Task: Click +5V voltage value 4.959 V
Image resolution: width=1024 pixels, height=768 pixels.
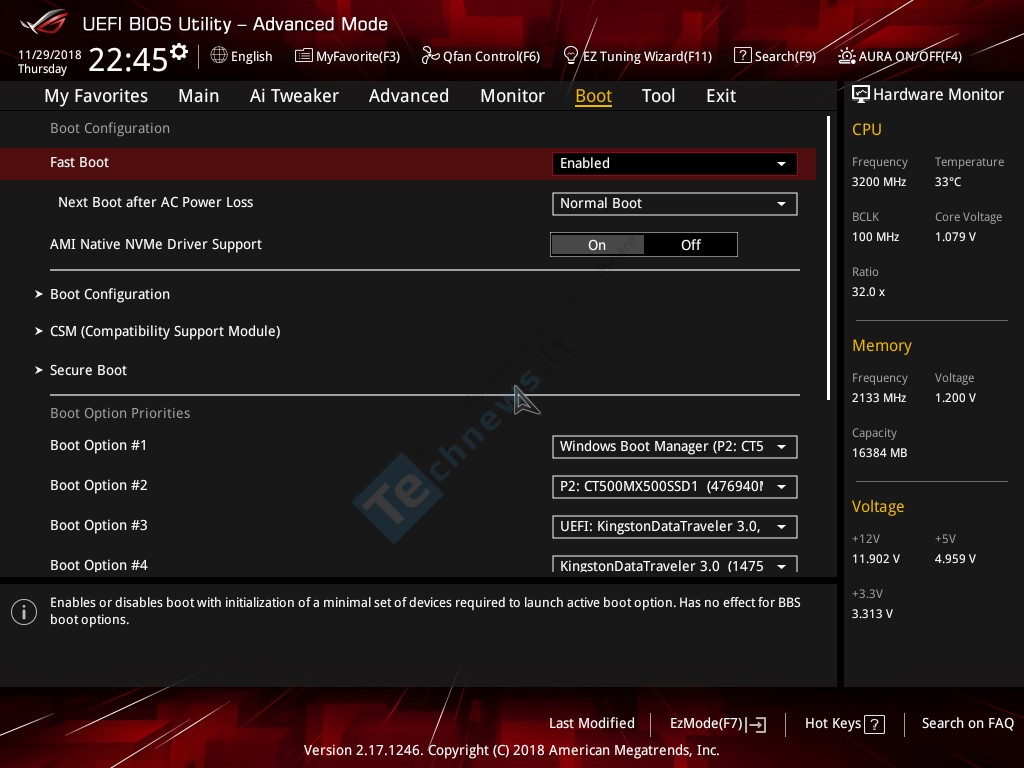Action: tap(955, 559)
